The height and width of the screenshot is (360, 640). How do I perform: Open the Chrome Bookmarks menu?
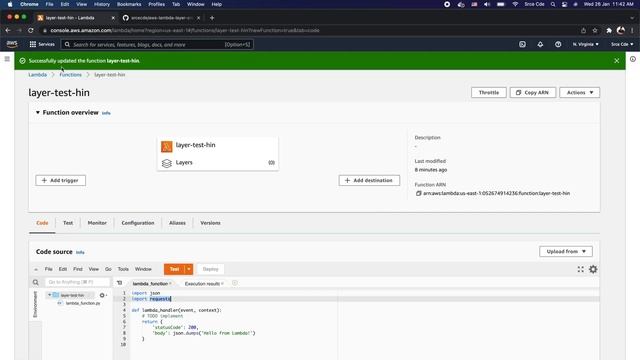(x=129, y=4)
